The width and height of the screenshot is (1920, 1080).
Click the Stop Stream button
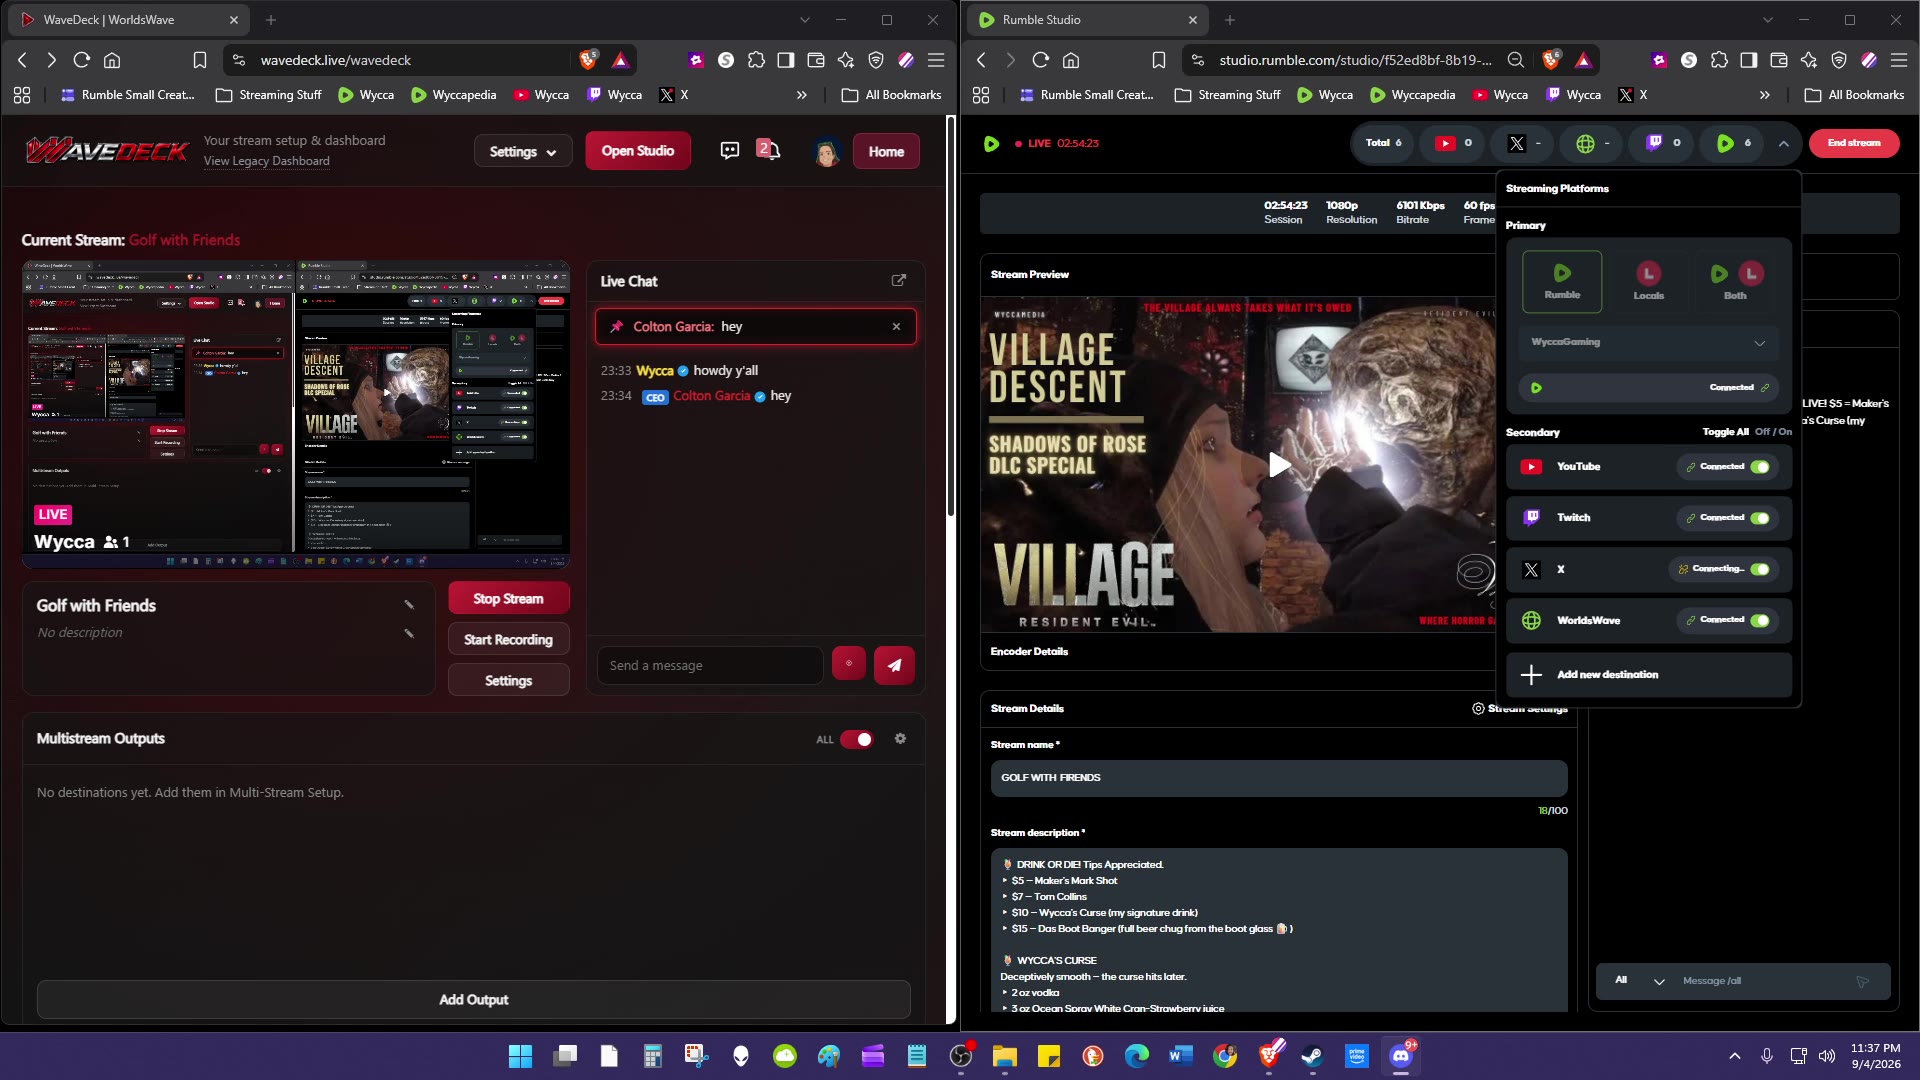click(509, 598)
